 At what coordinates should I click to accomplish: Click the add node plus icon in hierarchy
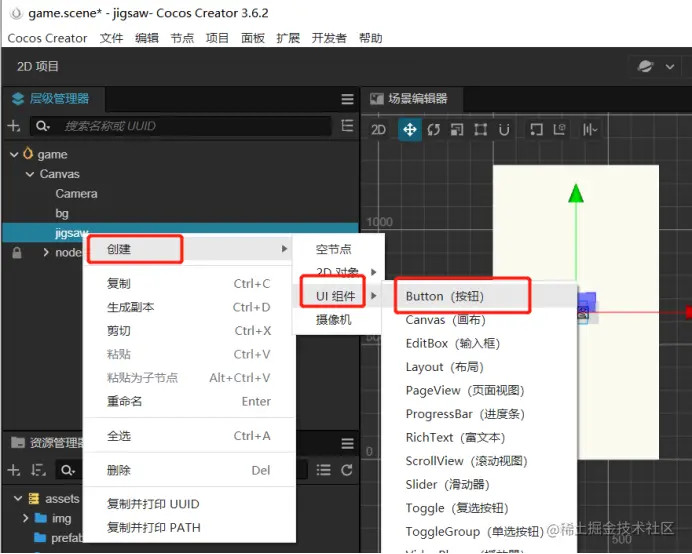click(x=14, y=126)
